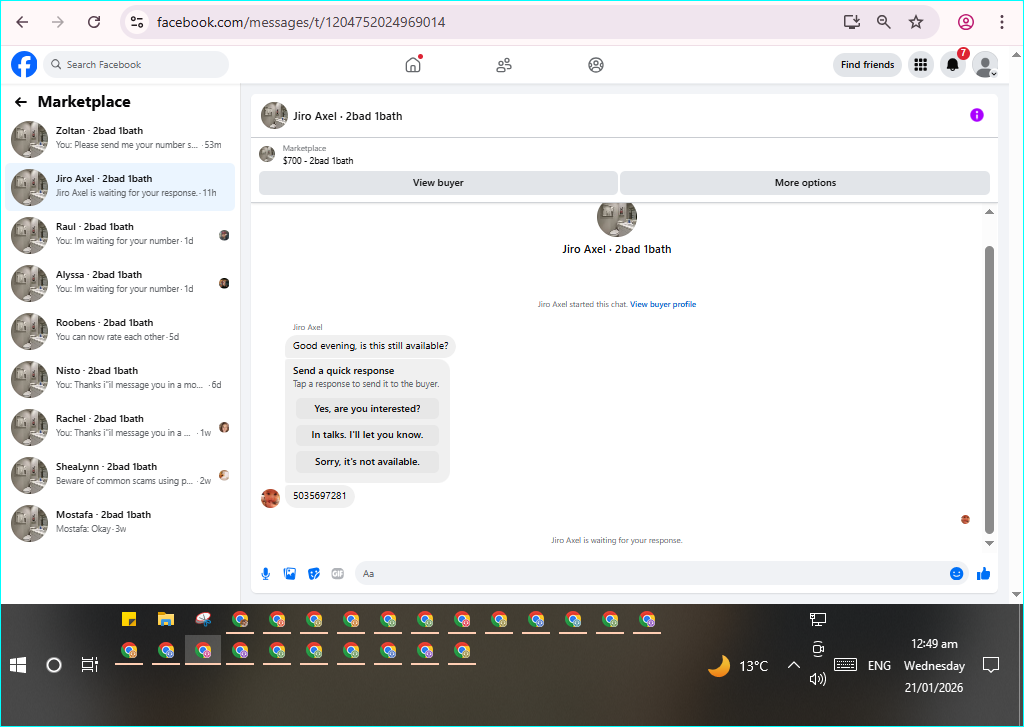The image size is (1024, 727).
Task: Bookmark this page with star icon
Action: click(916, 22)
